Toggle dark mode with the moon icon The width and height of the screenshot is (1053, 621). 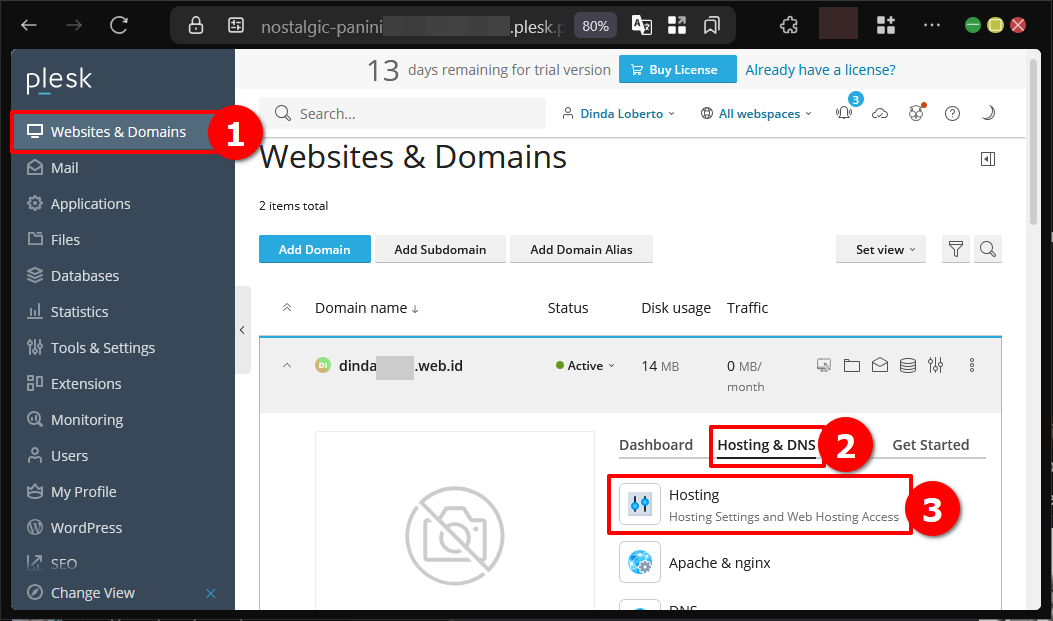point(988,114)
